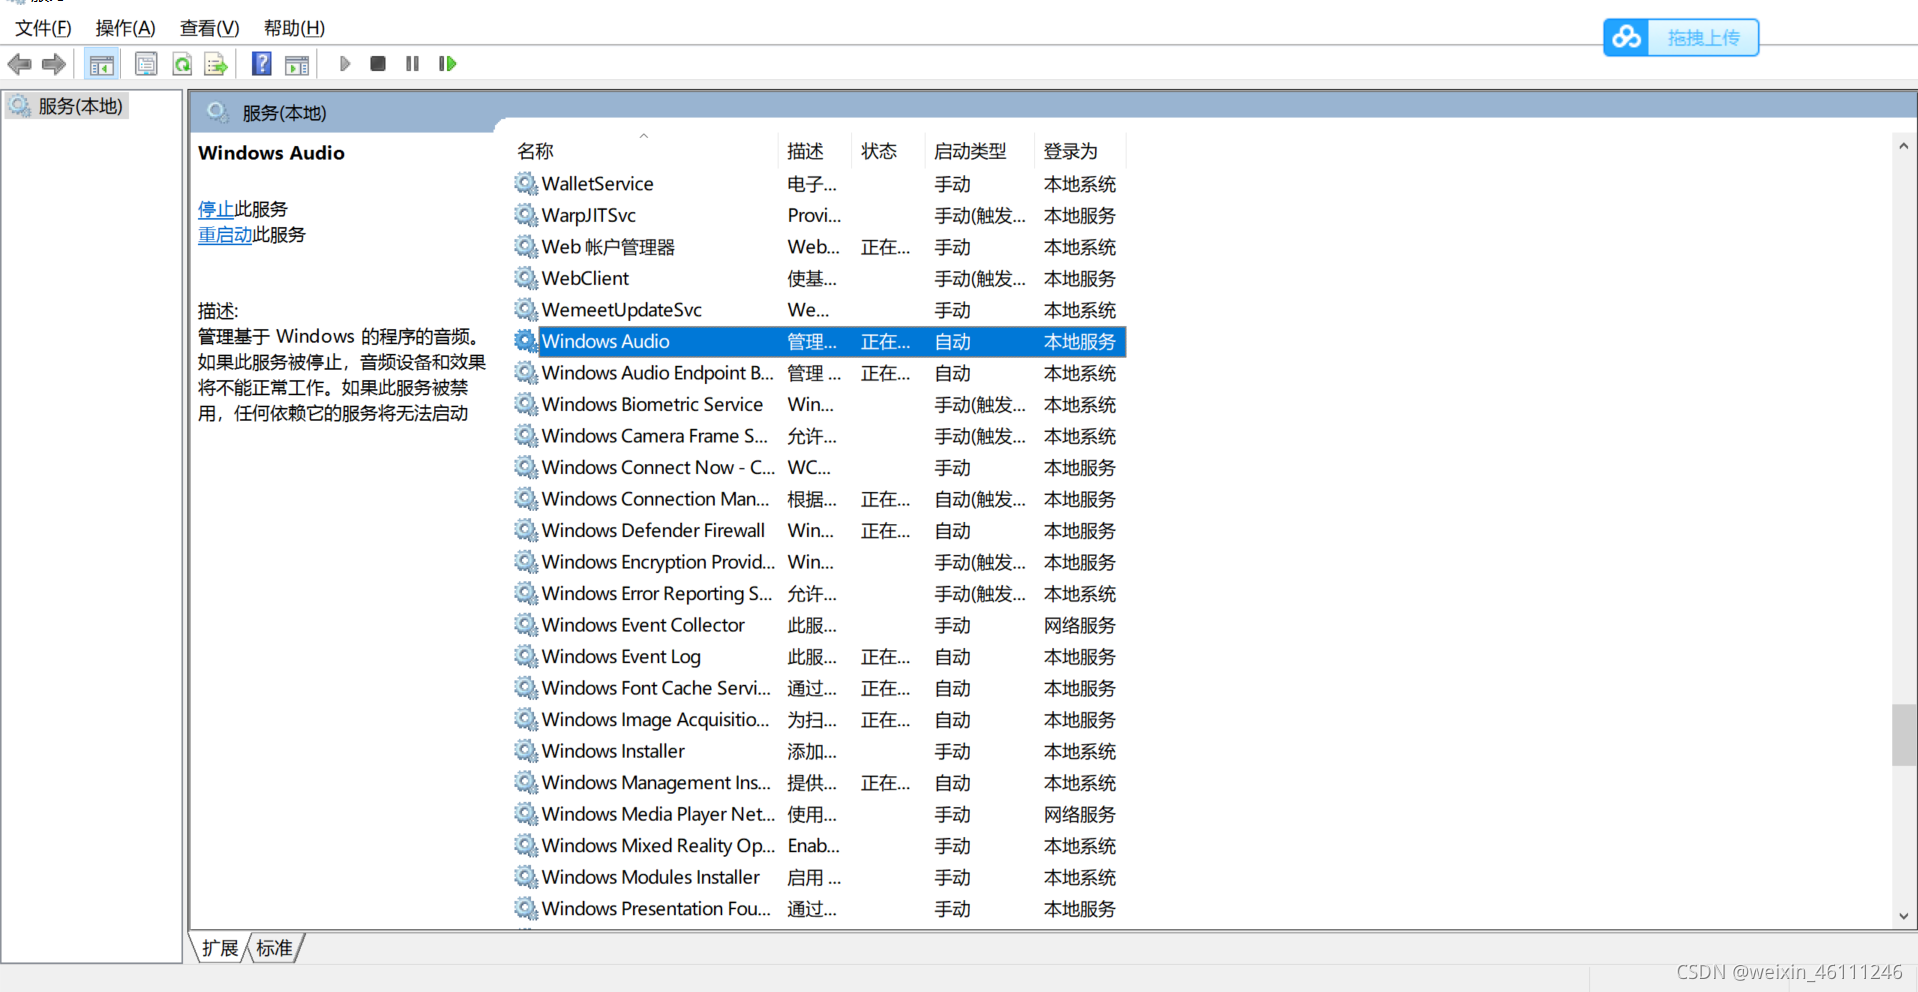Select Windows Connection Manager row
Screen dimensions: 1918x992
820,499
